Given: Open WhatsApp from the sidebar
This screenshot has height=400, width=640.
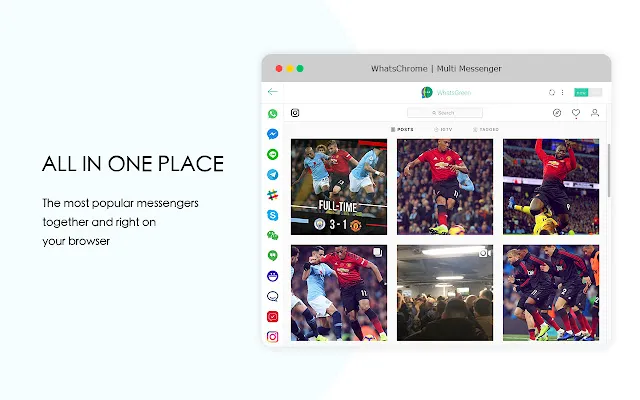Looking at the screenshot, I should 273,113.
